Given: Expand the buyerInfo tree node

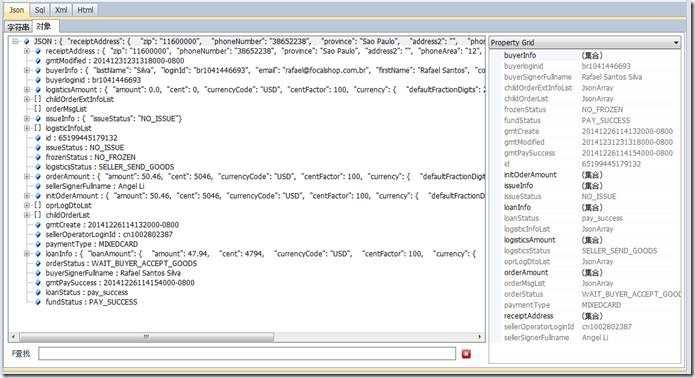Looking at the screenshot, I should pyautogui.click(x=27, y=70).
